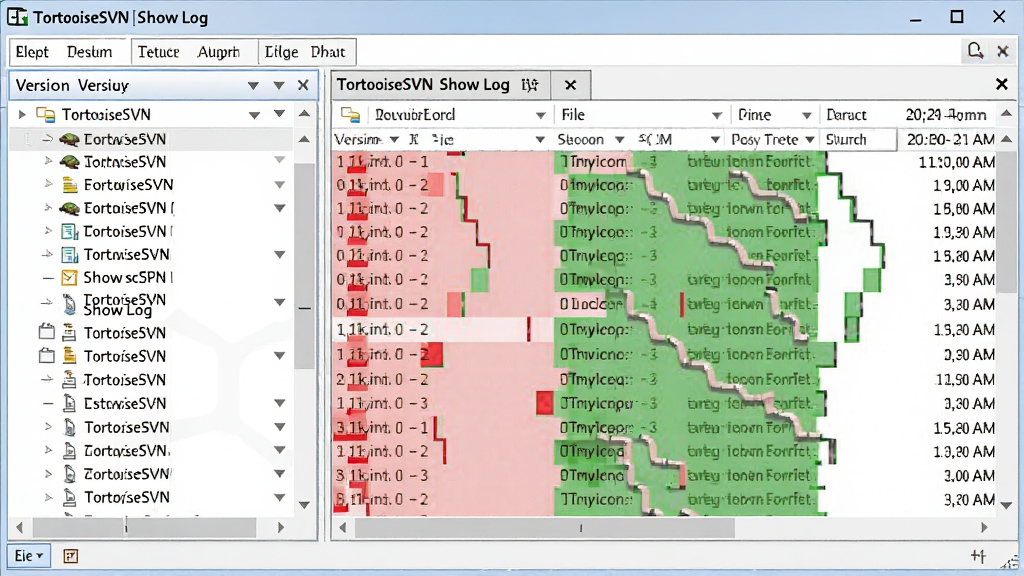Open the Elept menu

[32, 52]
